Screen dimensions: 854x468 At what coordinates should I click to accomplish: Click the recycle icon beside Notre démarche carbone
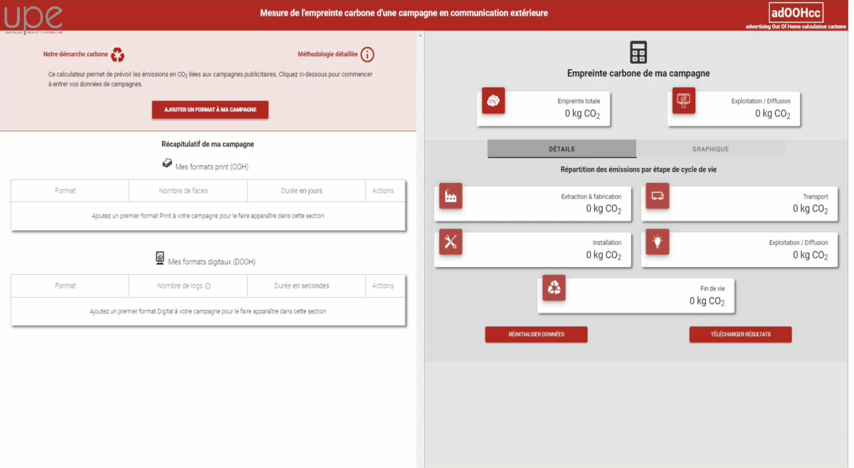[x=118, y=55]
